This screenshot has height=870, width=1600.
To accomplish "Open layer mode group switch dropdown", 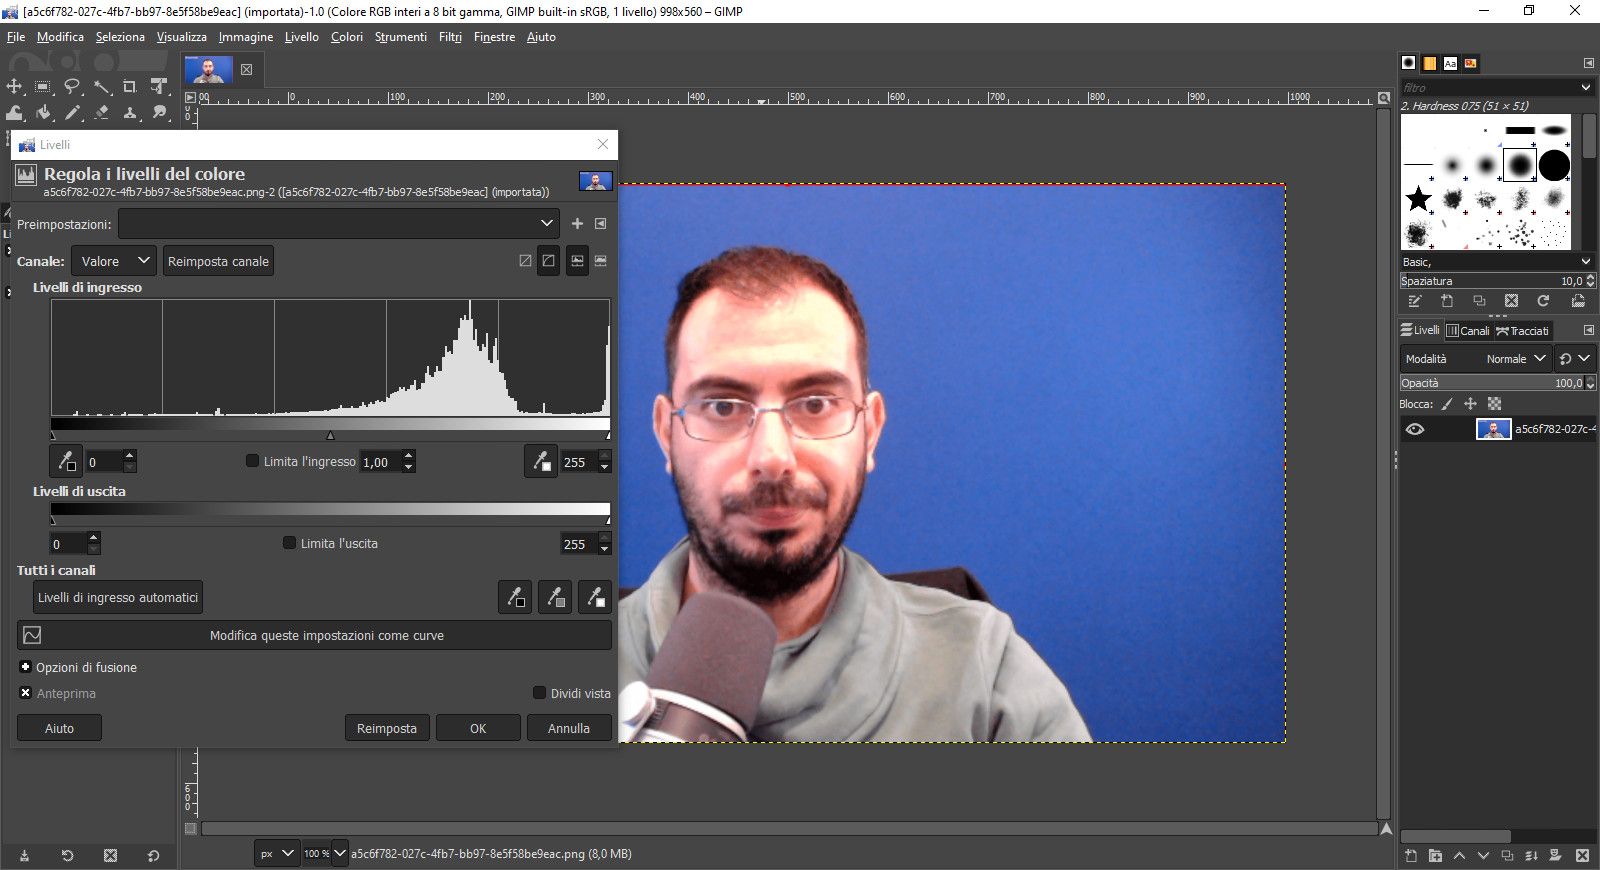I will pyautogui.click(x=1575, y=358).
